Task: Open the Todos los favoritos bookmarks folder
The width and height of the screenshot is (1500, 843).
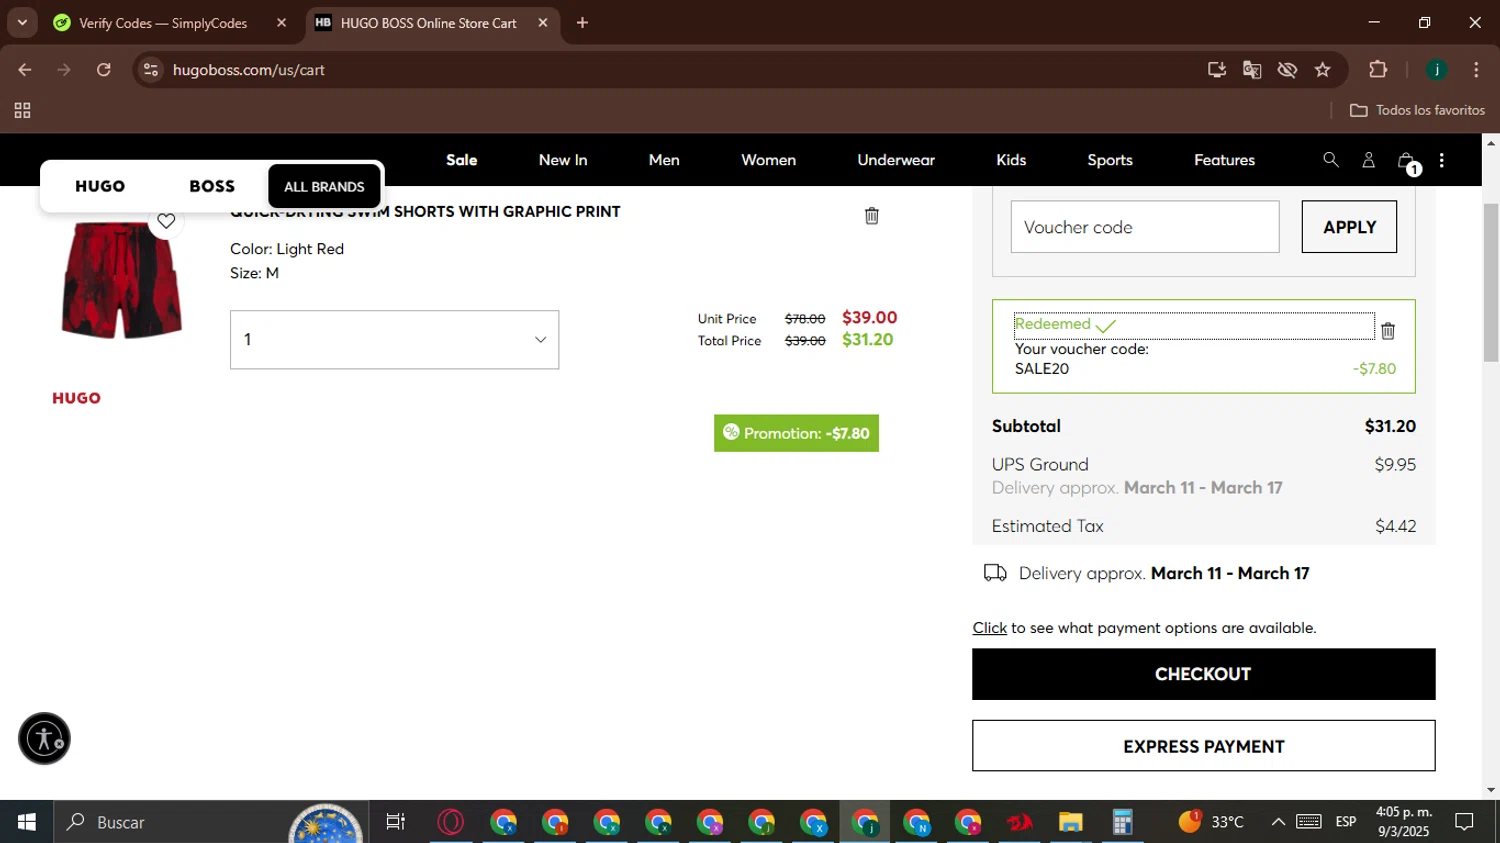Action: coord(1417,110)
